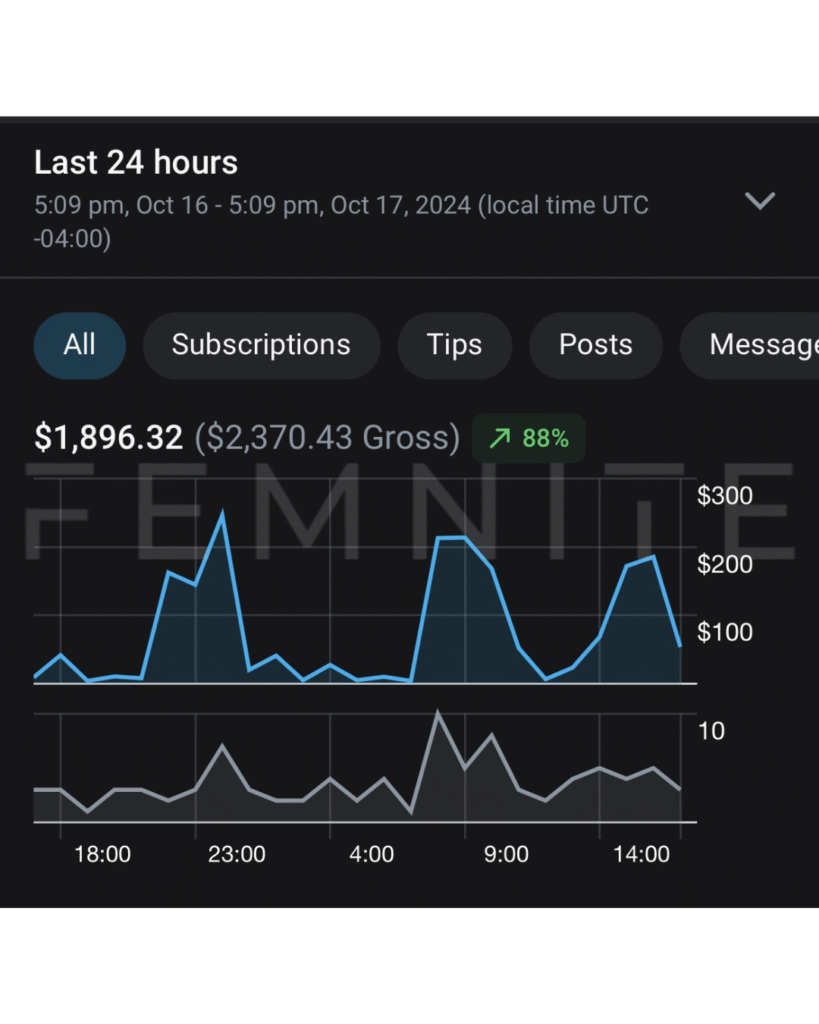Select the All filter tab
The height and width of the screenshot is (1024, 819).
(x=80, y=345)
